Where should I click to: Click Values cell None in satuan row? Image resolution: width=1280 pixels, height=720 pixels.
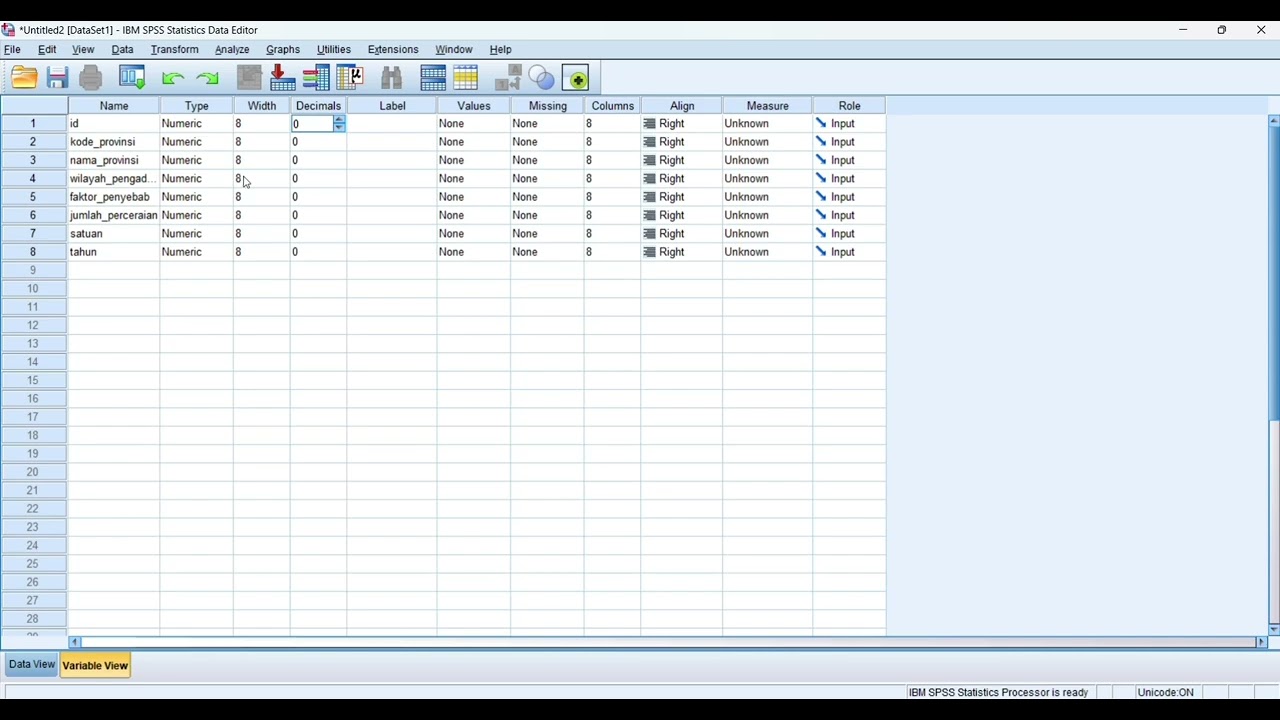tap(473, 234)
